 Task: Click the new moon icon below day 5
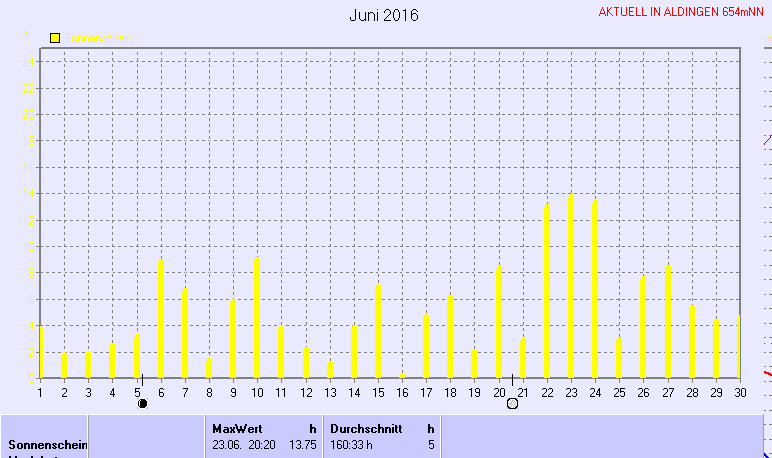[x=142, y=403]
